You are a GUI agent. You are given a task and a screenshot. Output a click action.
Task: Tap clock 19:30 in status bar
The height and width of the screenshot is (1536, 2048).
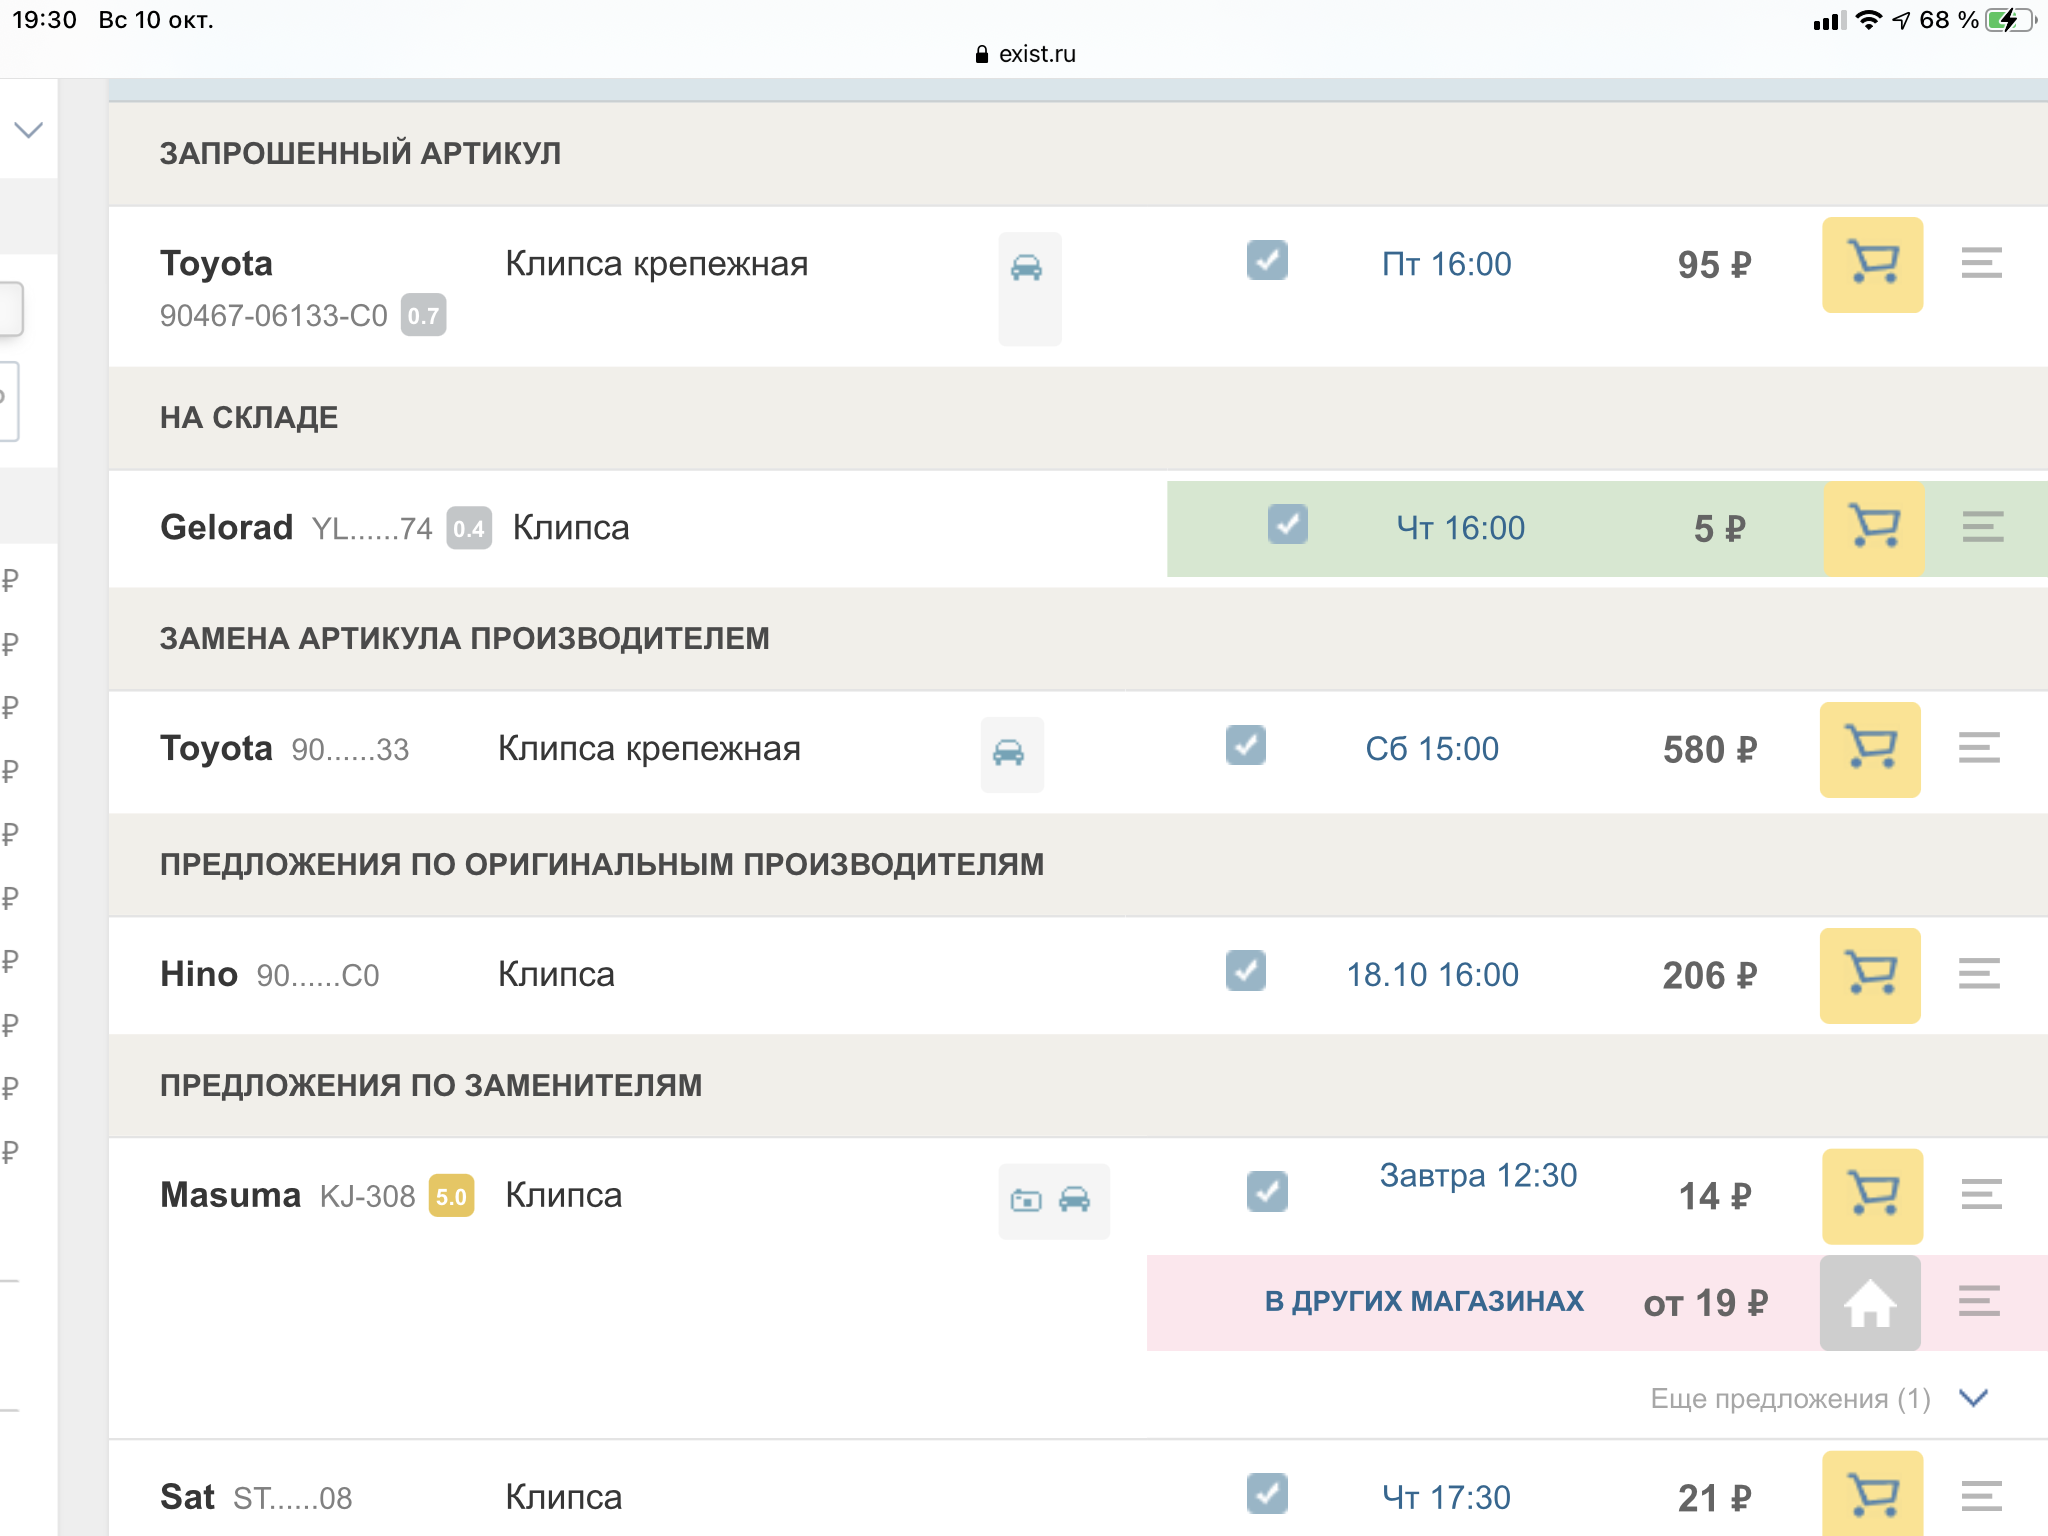tap(44, 20)
